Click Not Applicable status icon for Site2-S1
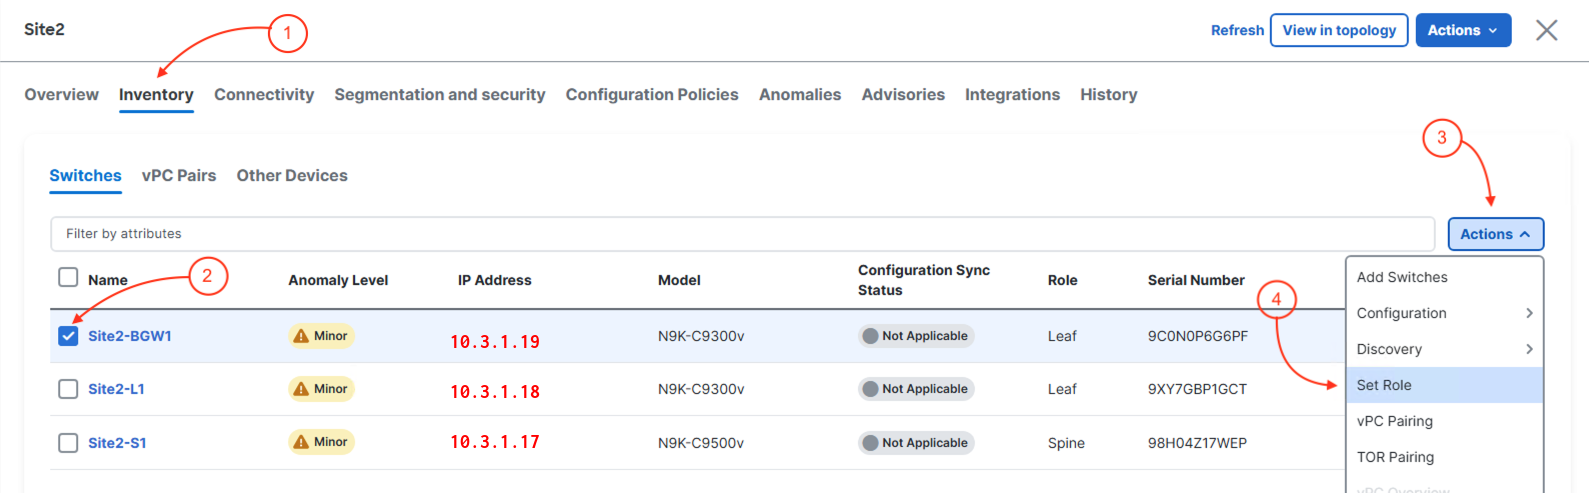The width and height of the screenshot is (1589, 493). coord(870,443)
